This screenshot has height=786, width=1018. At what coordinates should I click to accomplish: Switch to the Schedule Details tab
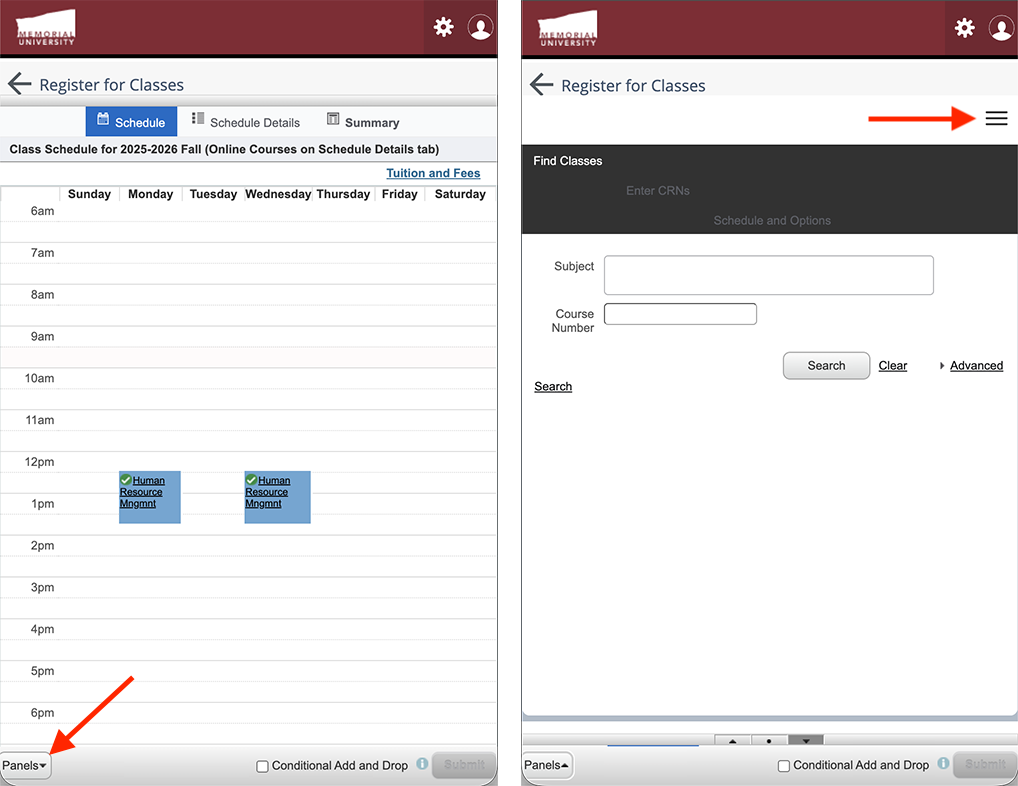pyautogui.click(x=246, y=122)
